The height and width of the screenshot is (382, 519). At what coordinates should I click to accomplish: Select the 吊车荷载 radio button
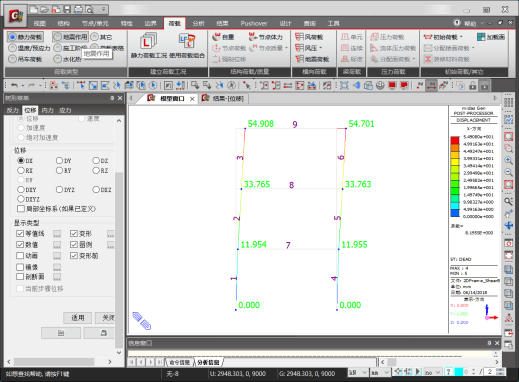point(25,59)
